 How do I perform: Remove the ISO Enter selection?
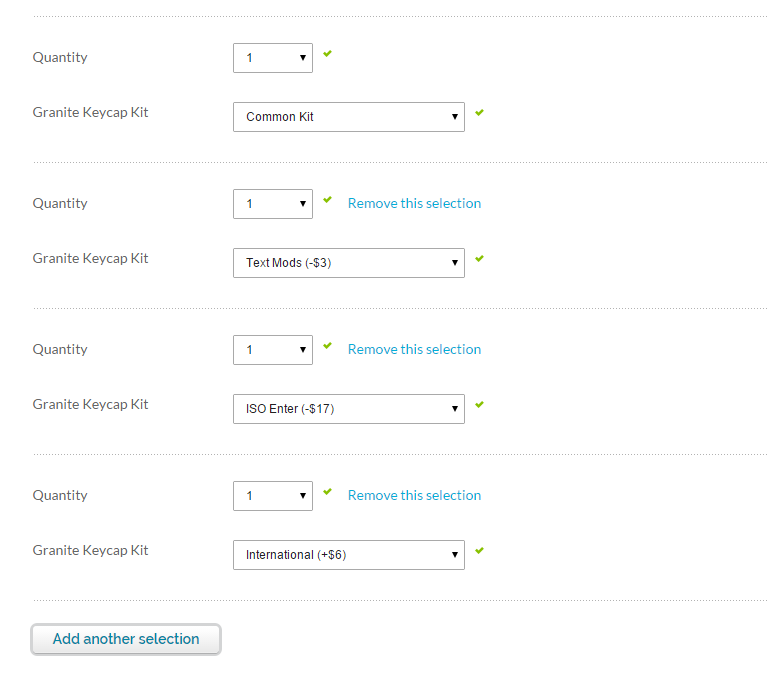tap(414, 349)
